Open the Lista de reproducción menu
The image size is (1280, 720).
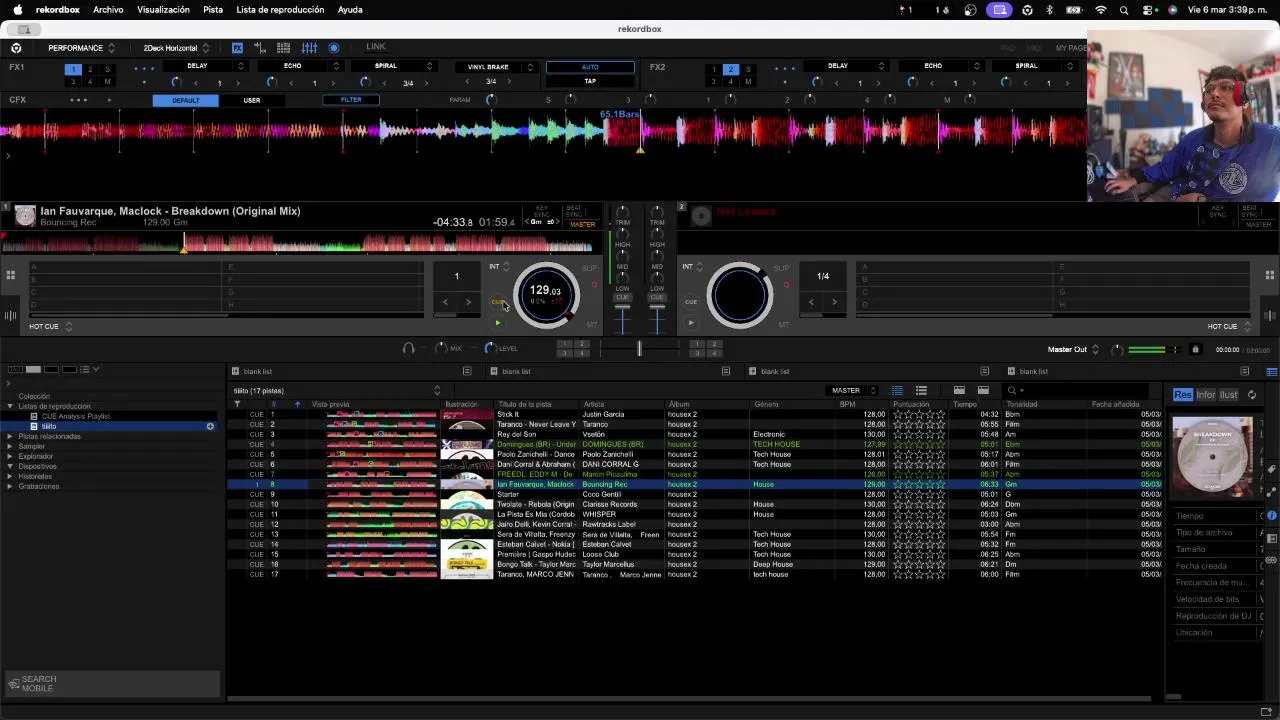tap(280, 10)
